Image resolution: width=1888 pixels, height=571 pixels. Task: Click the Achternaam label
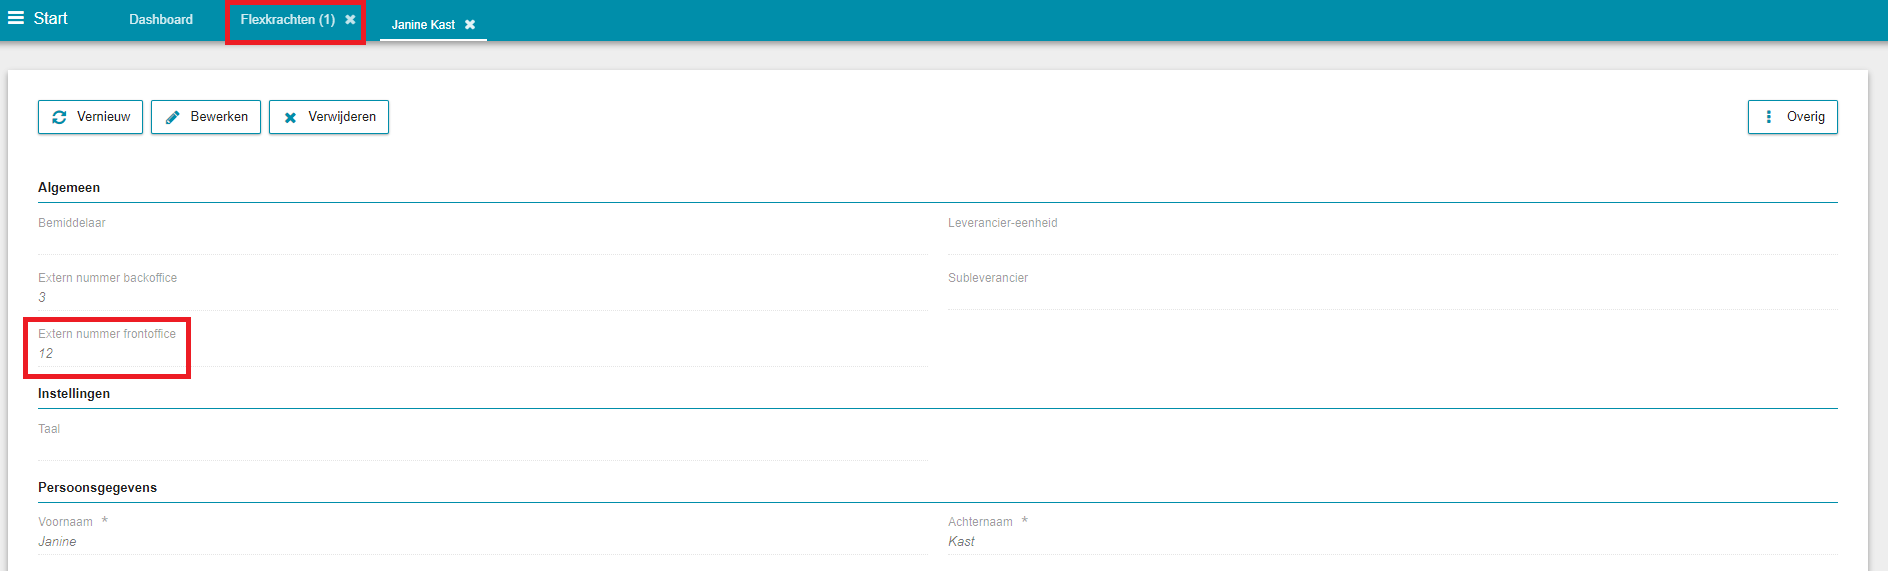[x=980, y=522]
